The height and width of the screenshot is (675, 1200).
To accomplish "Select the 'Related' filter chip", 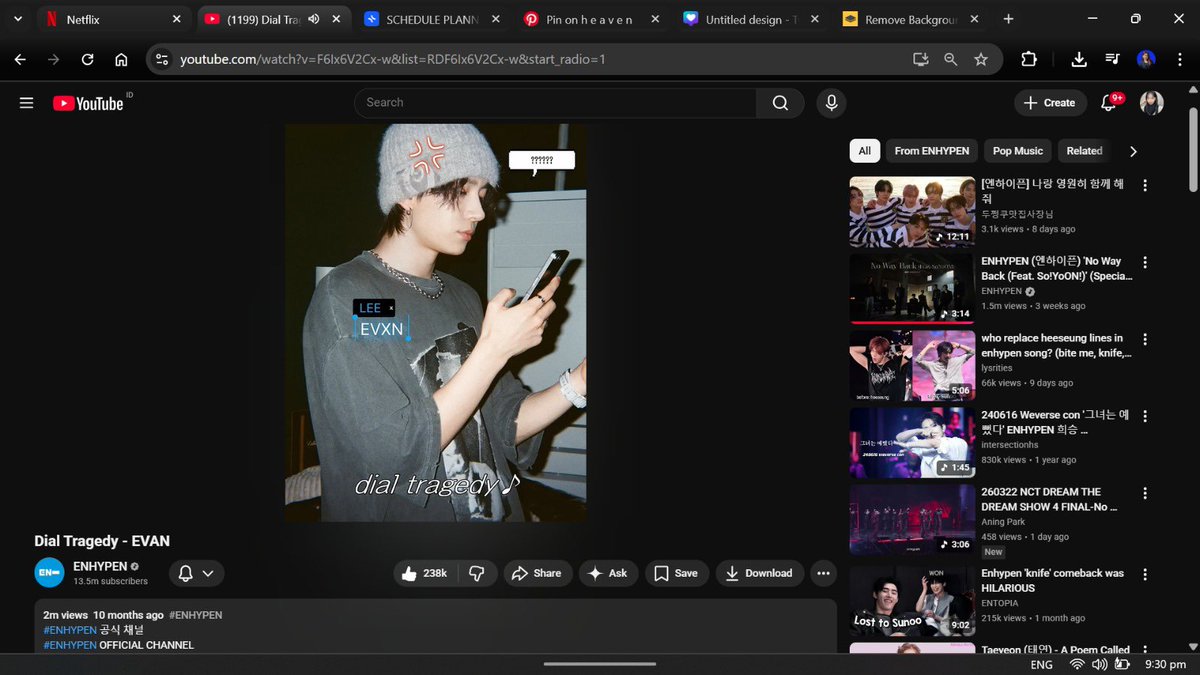I will point(1084,151).
